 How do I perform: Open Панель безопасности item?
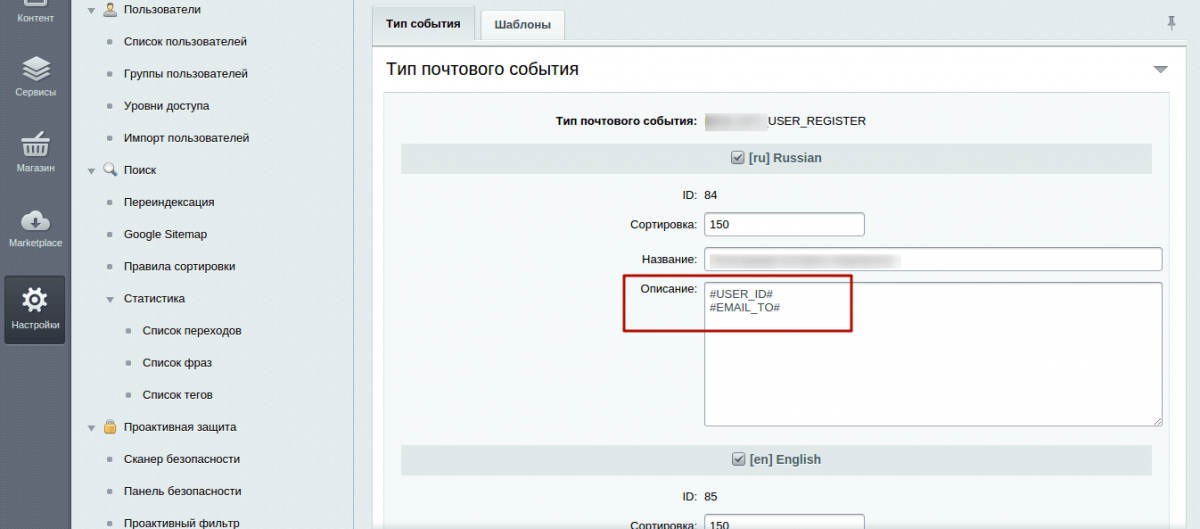183,491
